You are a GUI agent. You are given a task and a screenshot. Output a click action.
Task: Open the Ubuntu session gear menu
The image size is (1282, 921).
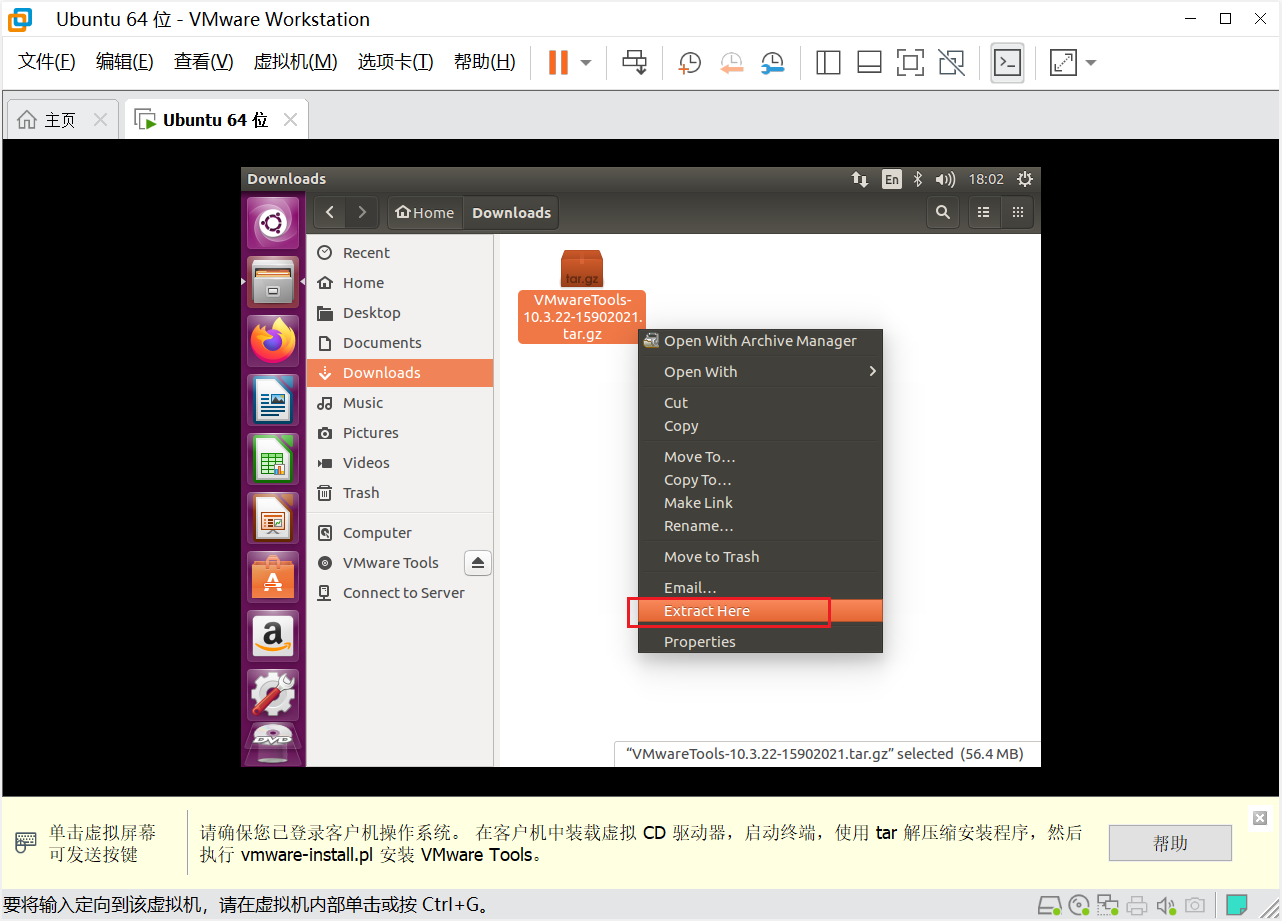[1024, 179]
